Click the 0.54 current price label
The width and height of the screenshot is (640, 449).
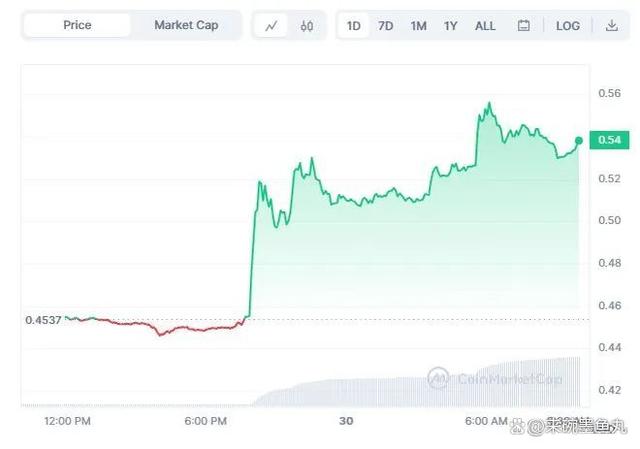[x=609, y=140]
